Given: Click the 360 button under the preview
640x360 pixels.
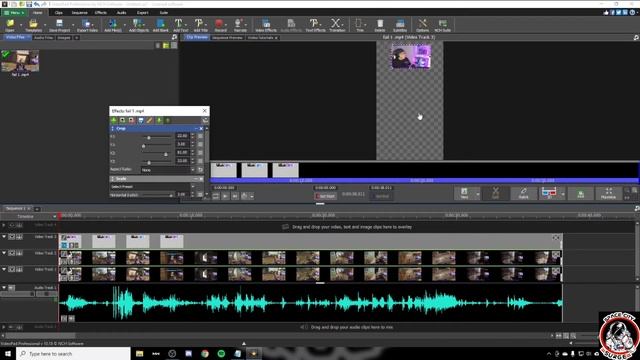Looking at the screenshot, I should tap(580, 193).
